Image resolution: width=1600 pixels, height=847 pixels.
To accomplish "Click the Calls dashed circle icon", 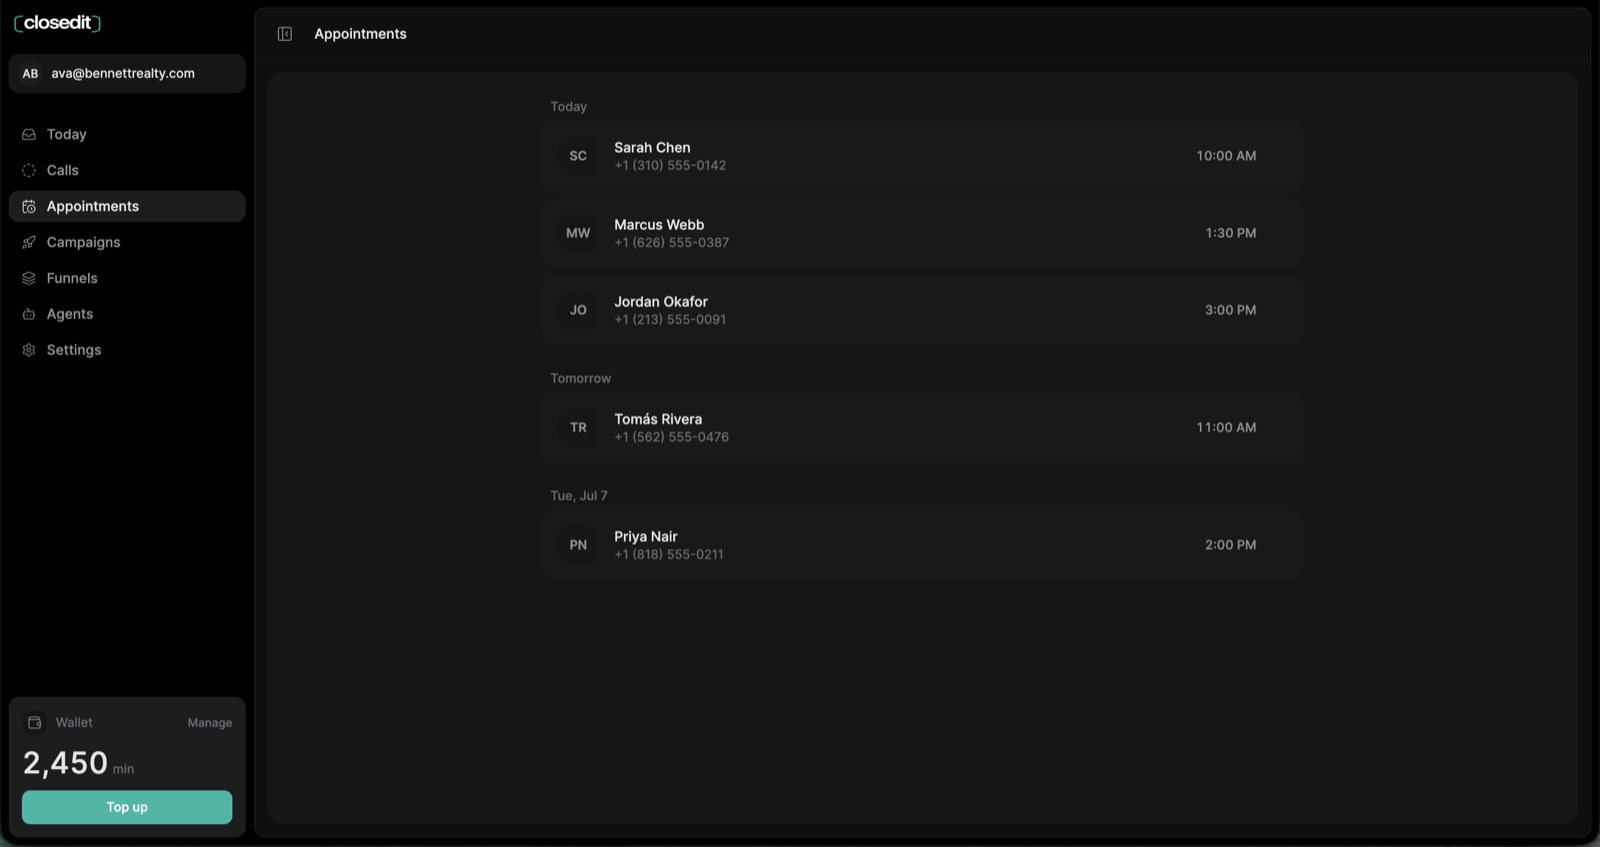I will point(29,170).
